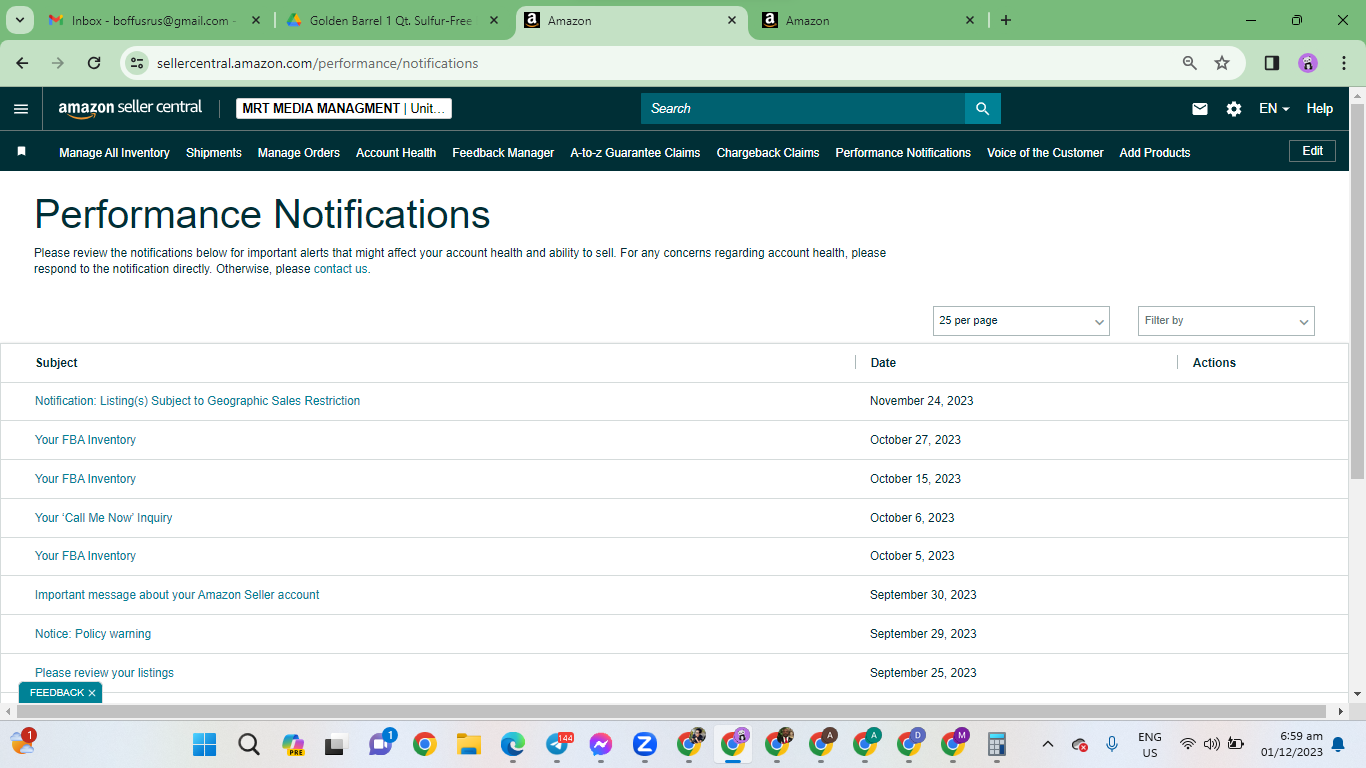Close the Gmail Inbox tab
The height and width of the screenshot is (768, 1366).
(258, 20)
